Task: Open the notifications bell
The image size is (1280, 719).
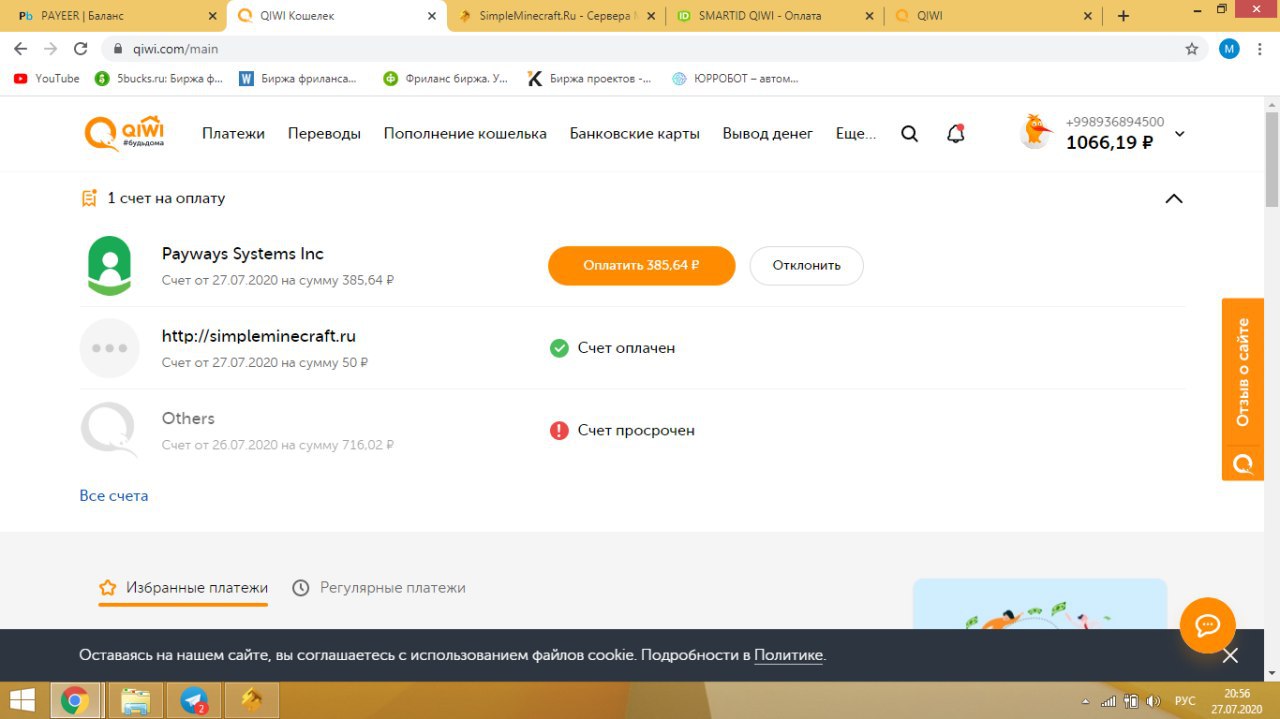Action: click(x=956, y=134)
